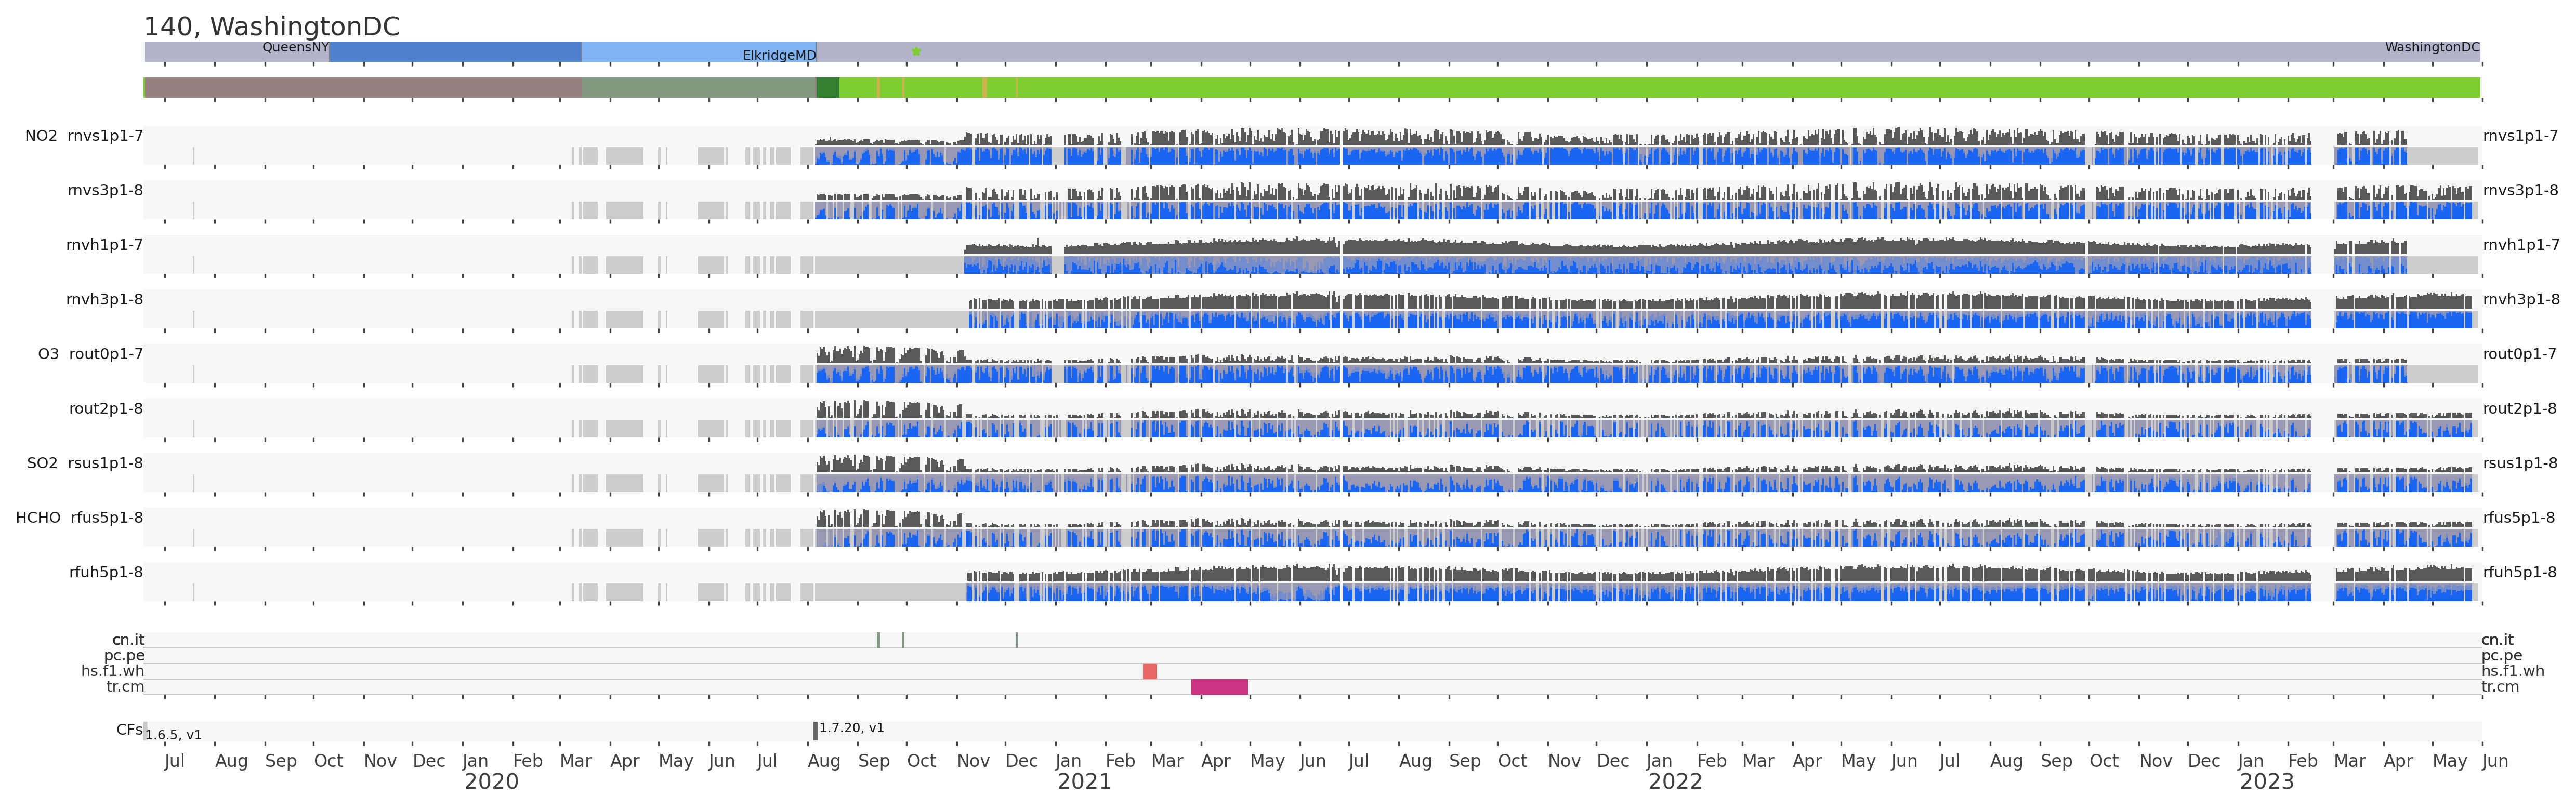Click the right-side rfuh5p1-8 label
Image resolution: width=2576 pixels, height=809 pixels.
2519,573
